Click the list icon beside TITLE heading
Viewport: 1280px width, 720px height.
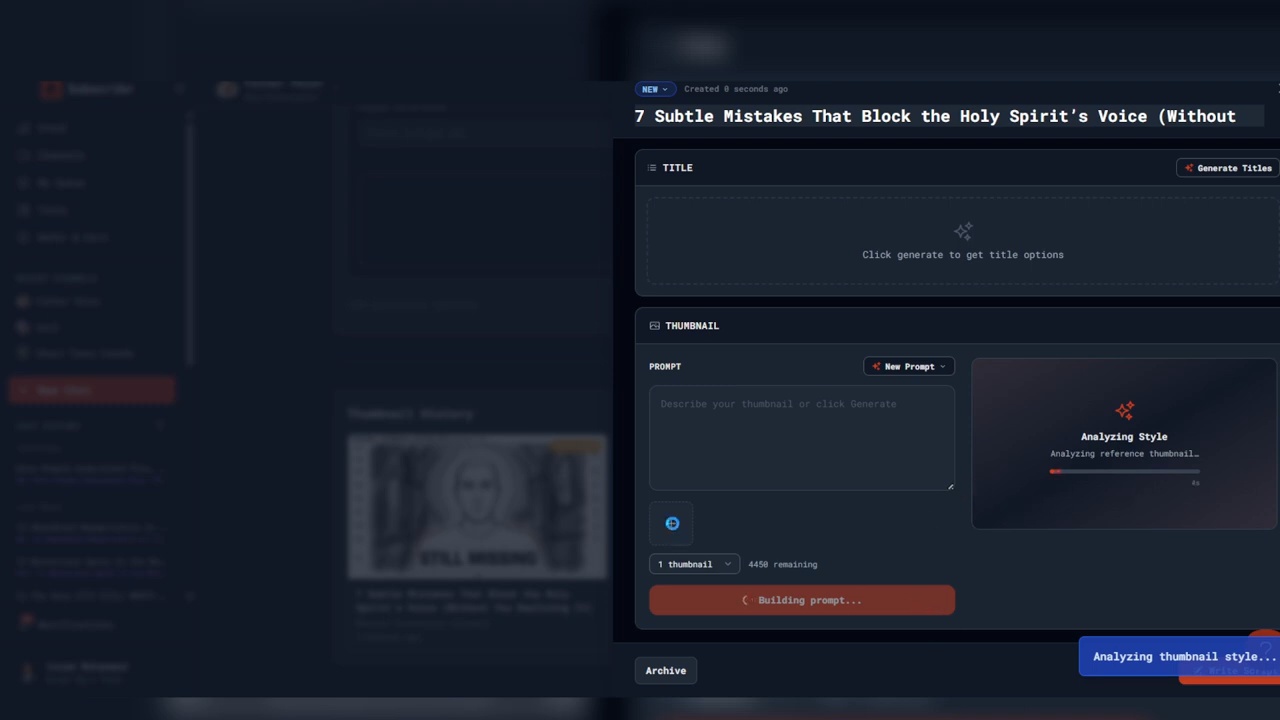pos(652,168)
